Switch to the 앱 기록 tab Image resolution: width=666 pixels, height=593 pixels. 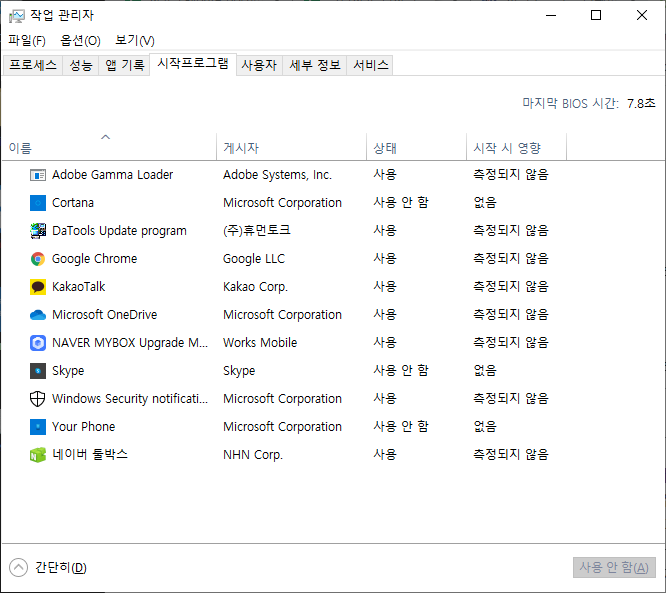(x=124, y=65)
